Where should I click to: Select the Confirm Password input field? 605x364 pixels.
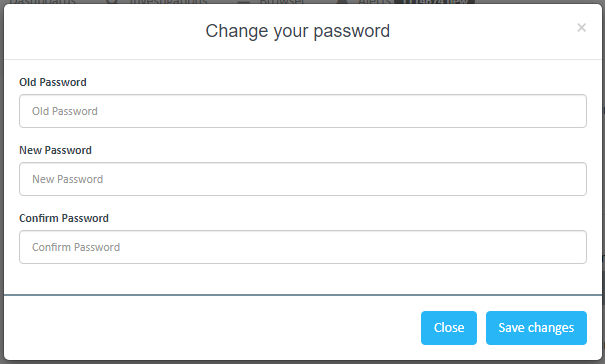pyautogui.click(x=303, y=247)
